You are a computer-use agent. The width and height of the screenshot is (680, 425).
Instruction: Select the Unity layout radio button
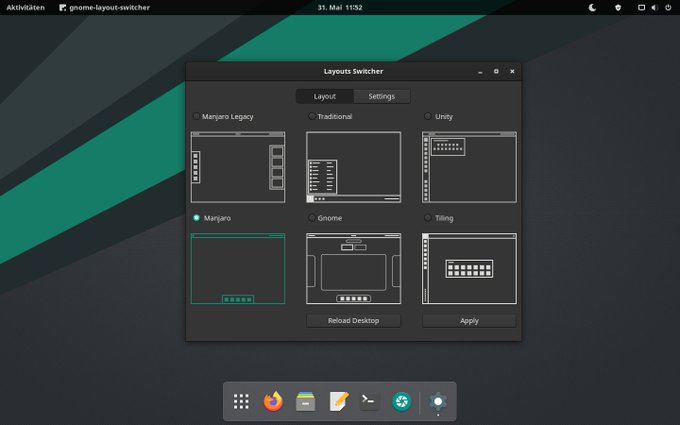(428, 116)
